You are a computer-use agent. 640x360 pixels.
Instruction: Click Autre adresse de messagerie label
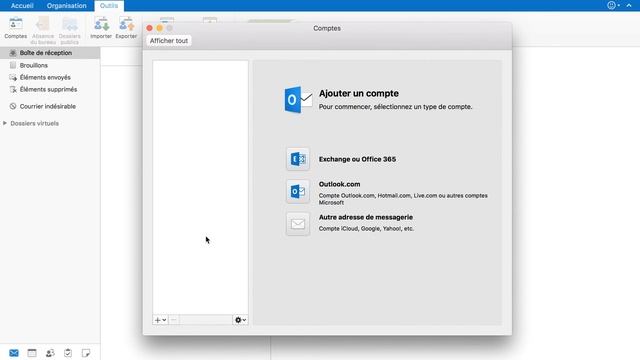(x=366, y=217)
